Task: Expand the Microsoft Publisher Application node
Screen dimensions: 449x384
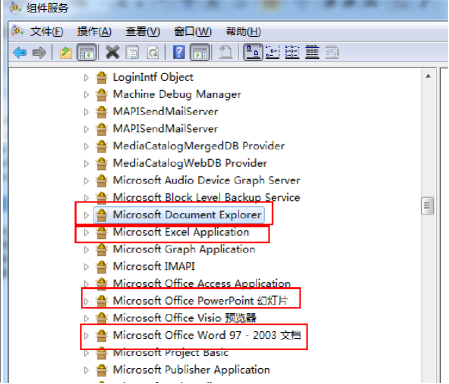Action: point(86,370)
